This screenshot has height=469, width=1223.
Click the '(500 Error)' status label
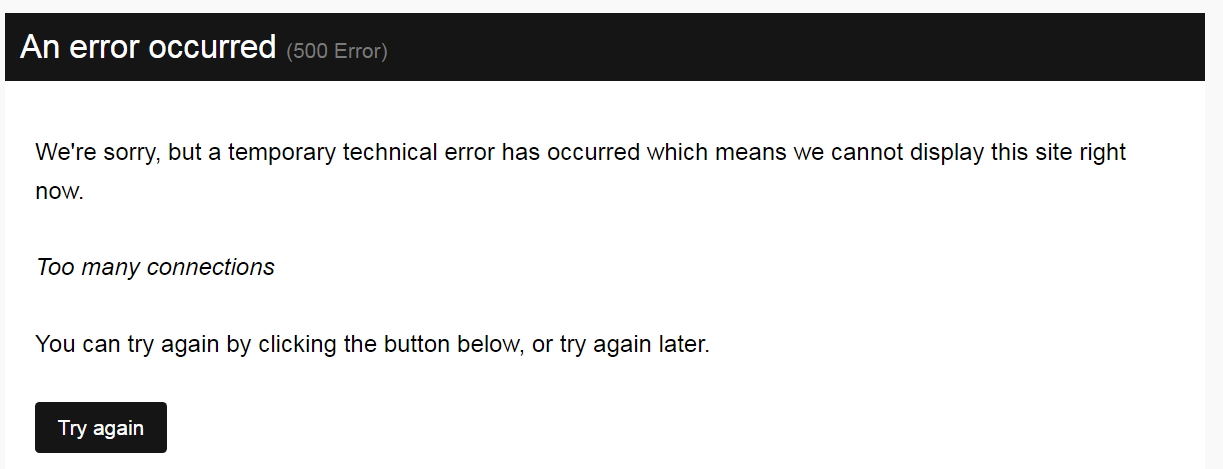(337, 51)
